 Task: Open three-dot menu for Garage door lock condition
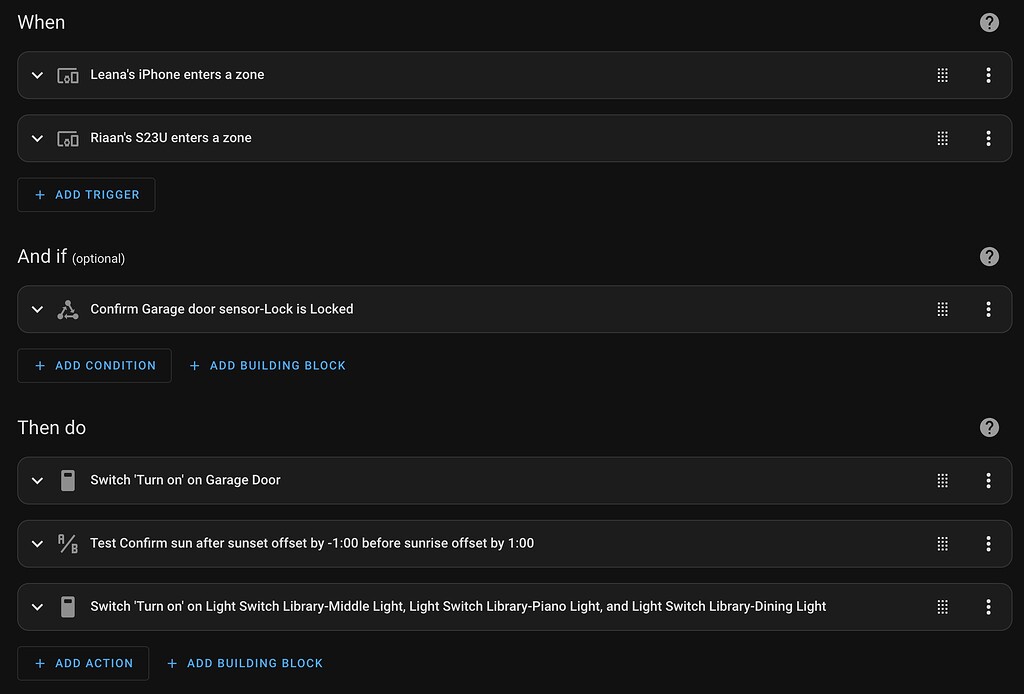(988, 309)
